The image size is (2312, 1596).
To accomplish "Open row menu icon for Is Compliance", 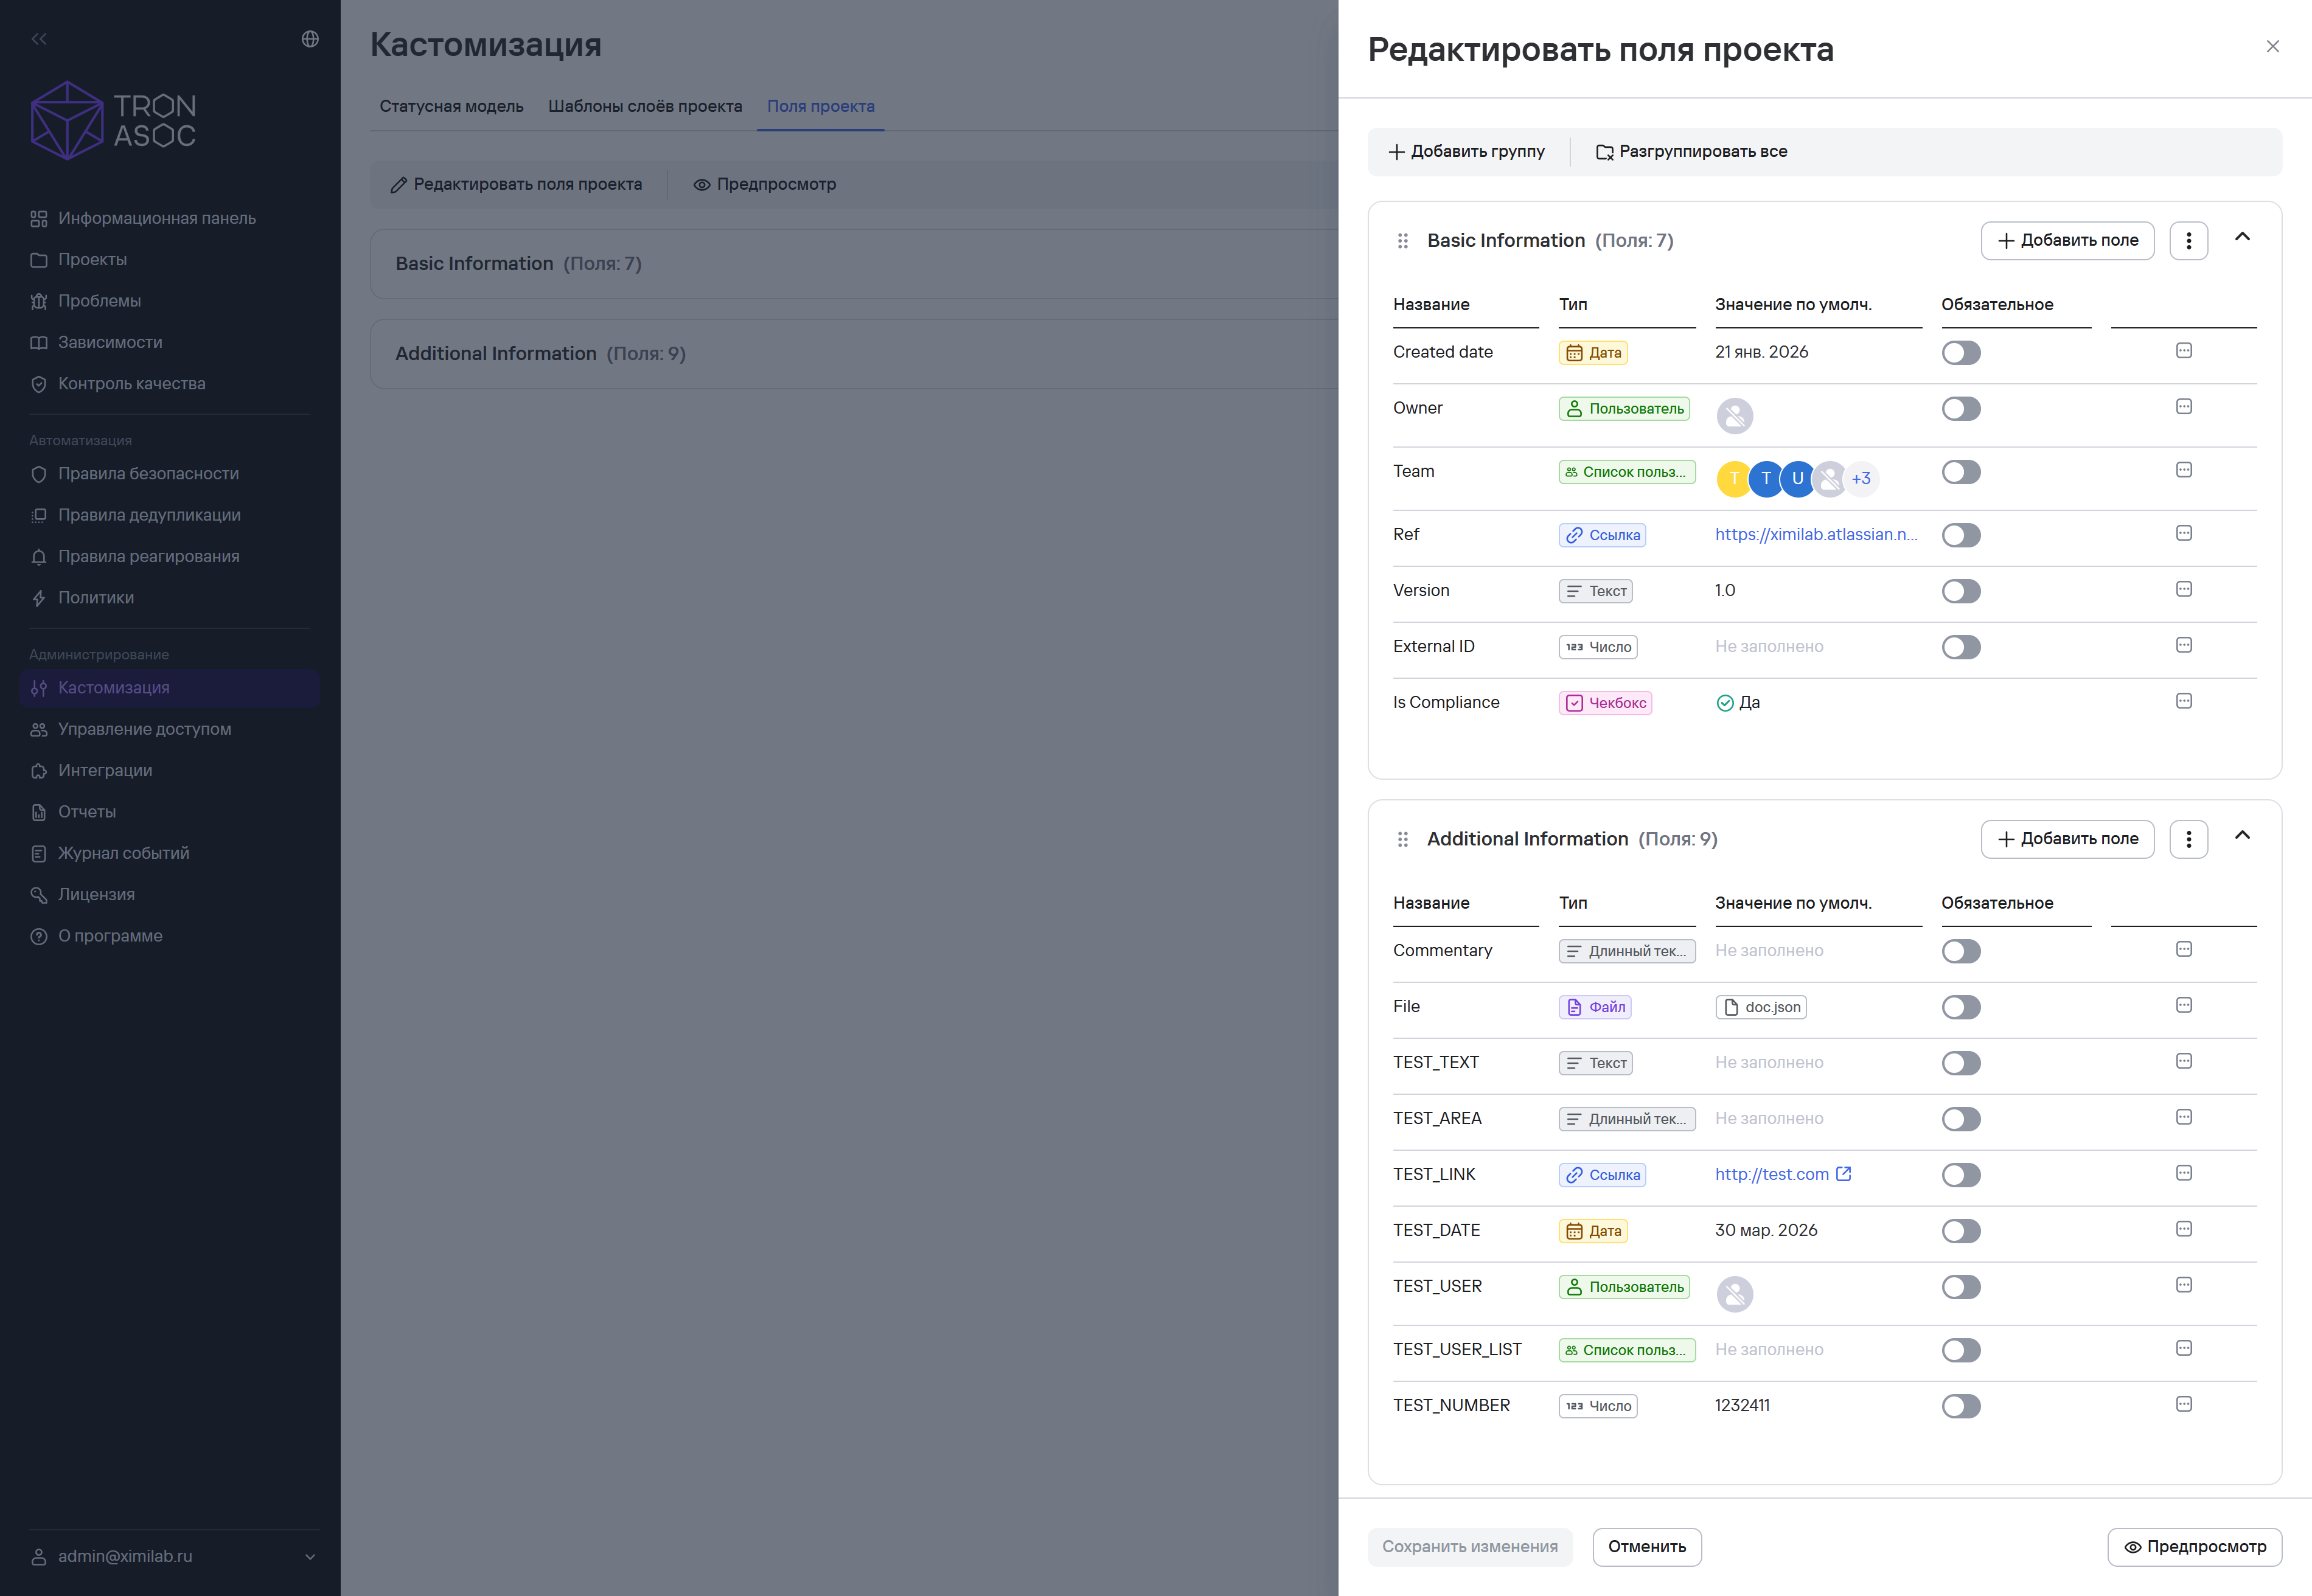I will tap(2184, 701).
